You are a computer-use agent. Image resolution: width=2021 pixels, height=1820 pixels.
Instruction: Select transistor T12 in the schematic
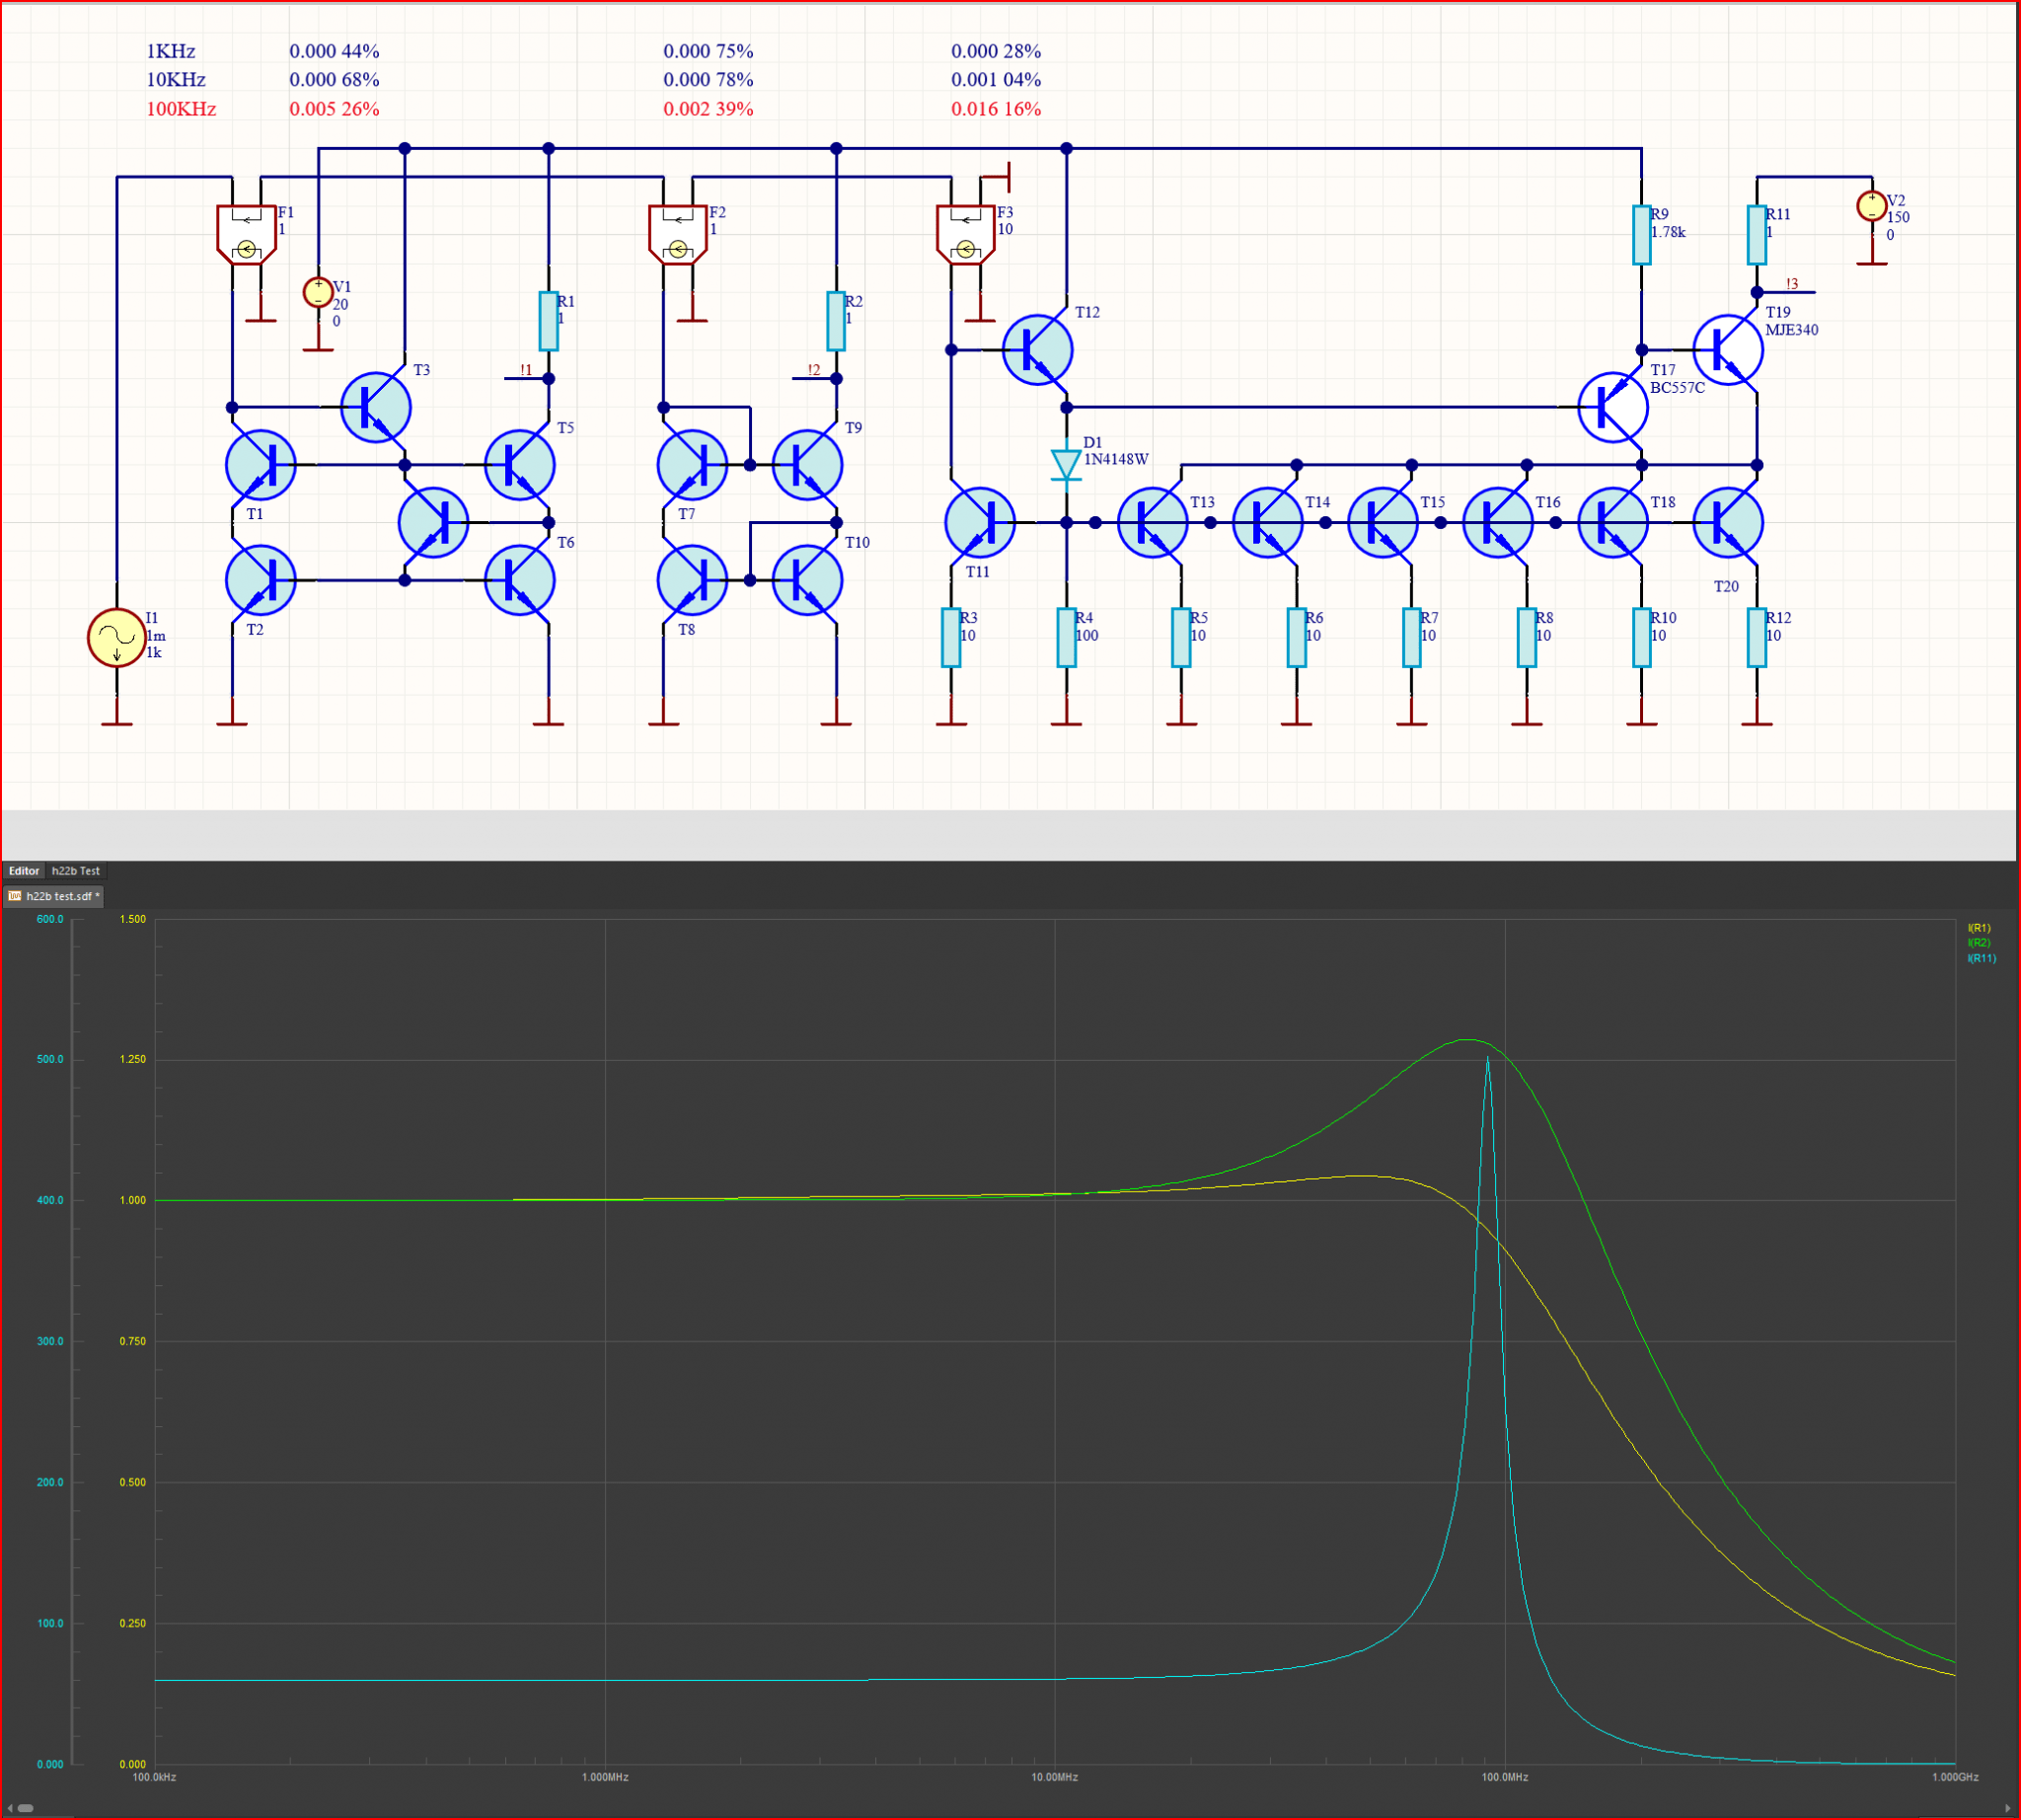coord(1037,350)
